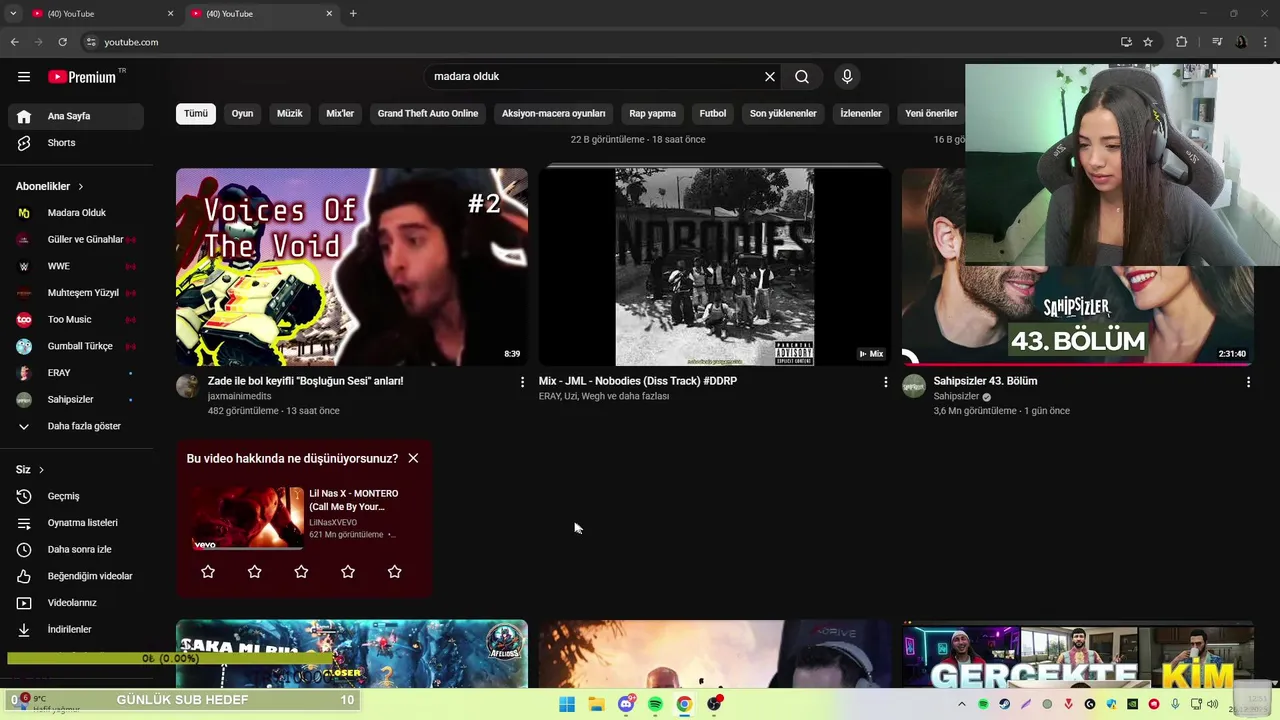Go to Ana Sayfa in sidebar
This screenshot has width=1280, height=720.
76,116
